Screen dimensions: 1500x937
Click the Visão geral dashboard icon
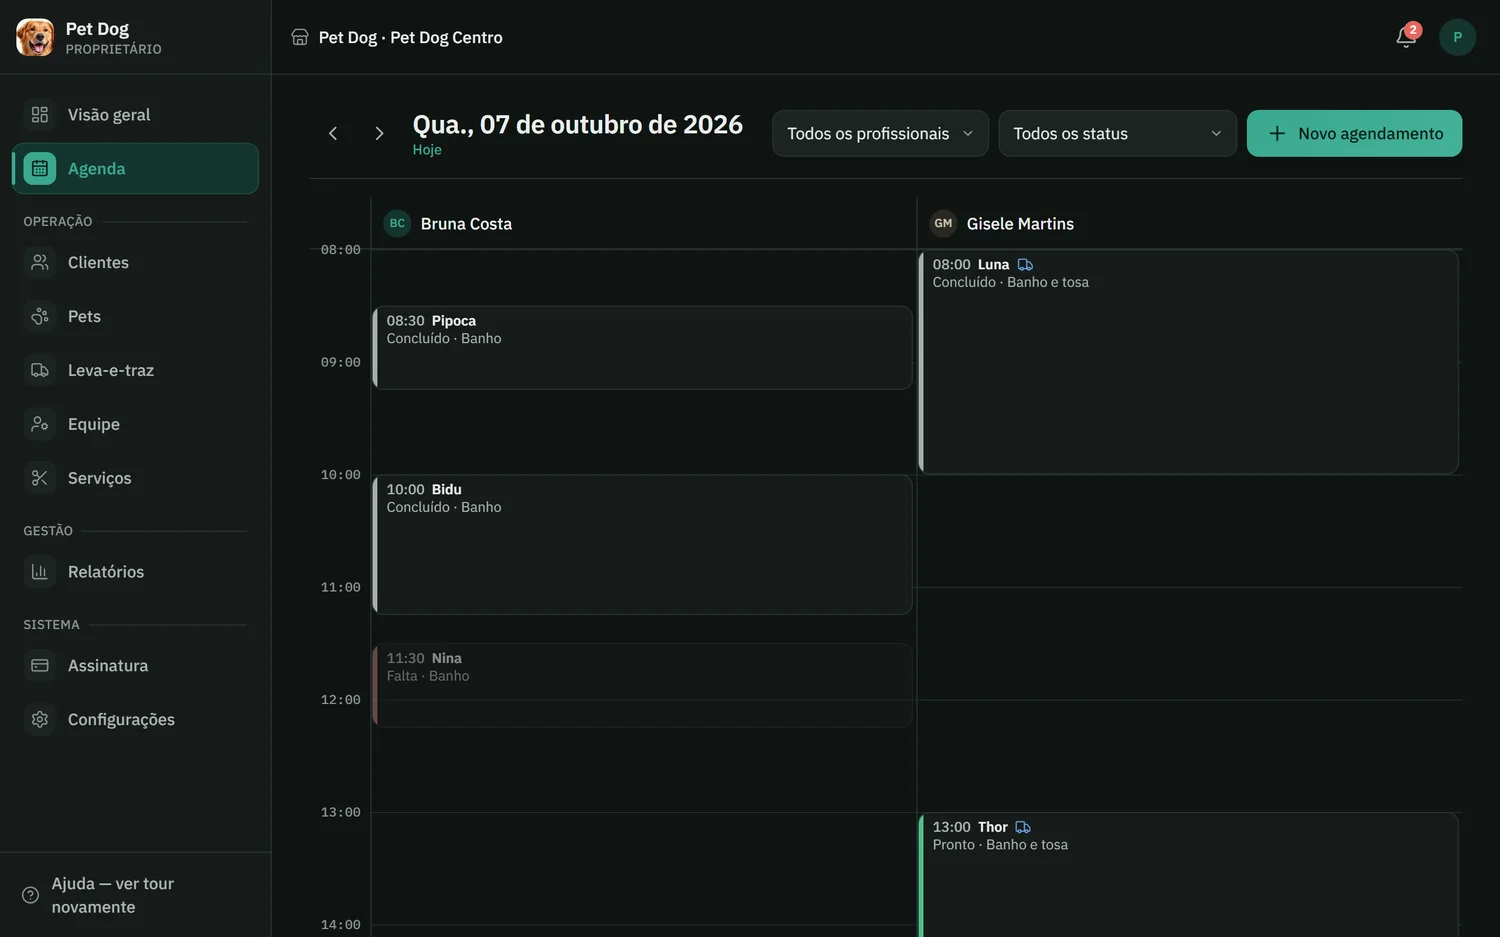tap(40, 115)
